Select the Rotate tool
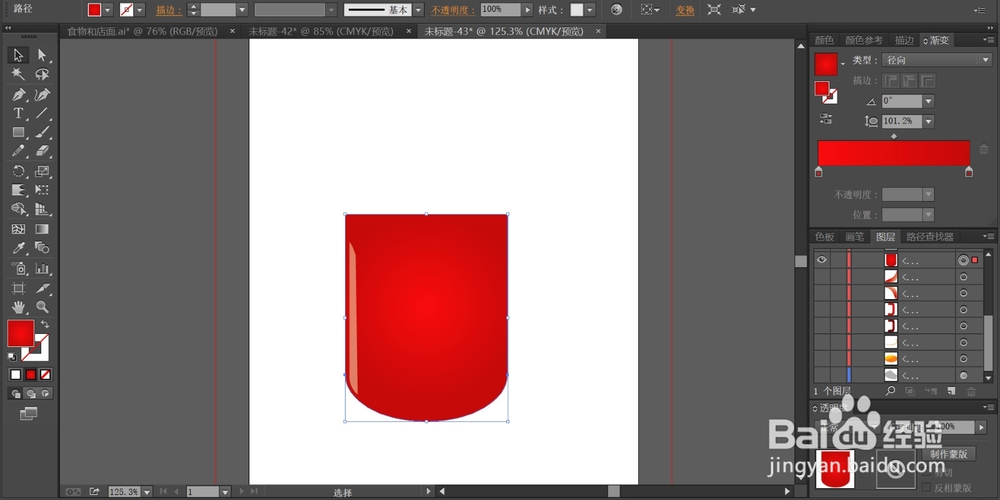1000x500 pixels. pyautogui.click(x=18, y=171)
